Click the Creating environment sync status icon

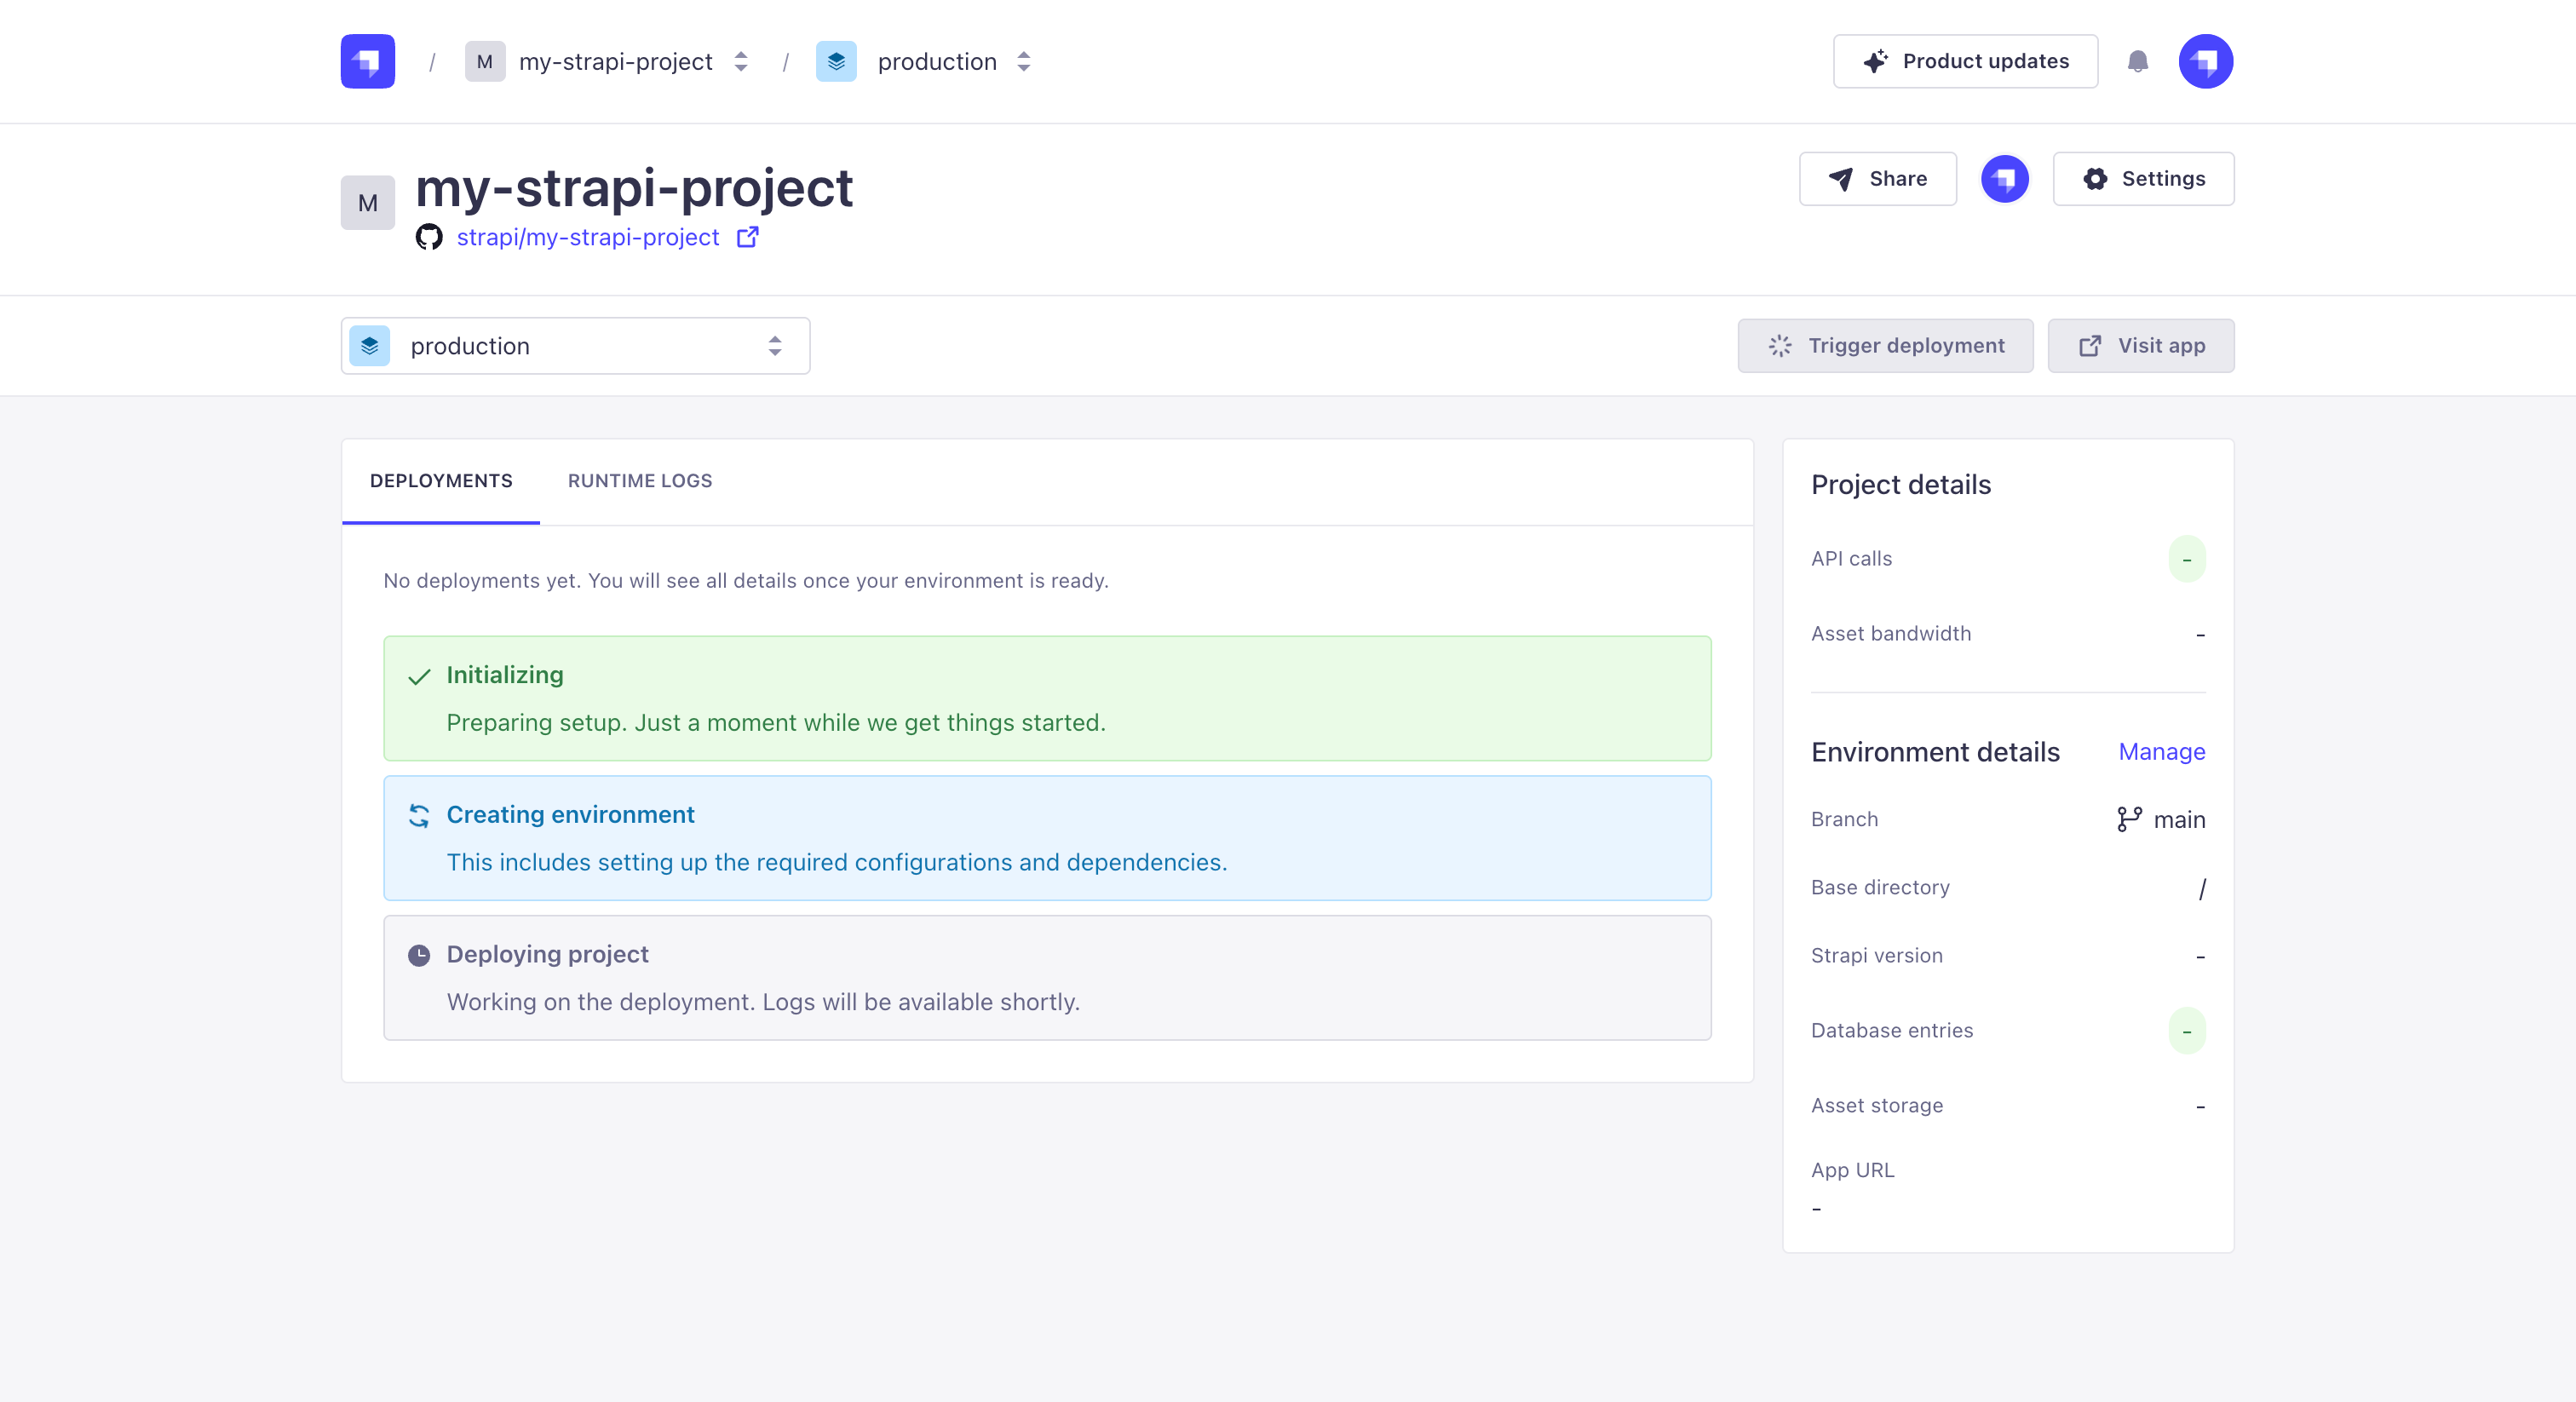(x=420, y=815)
